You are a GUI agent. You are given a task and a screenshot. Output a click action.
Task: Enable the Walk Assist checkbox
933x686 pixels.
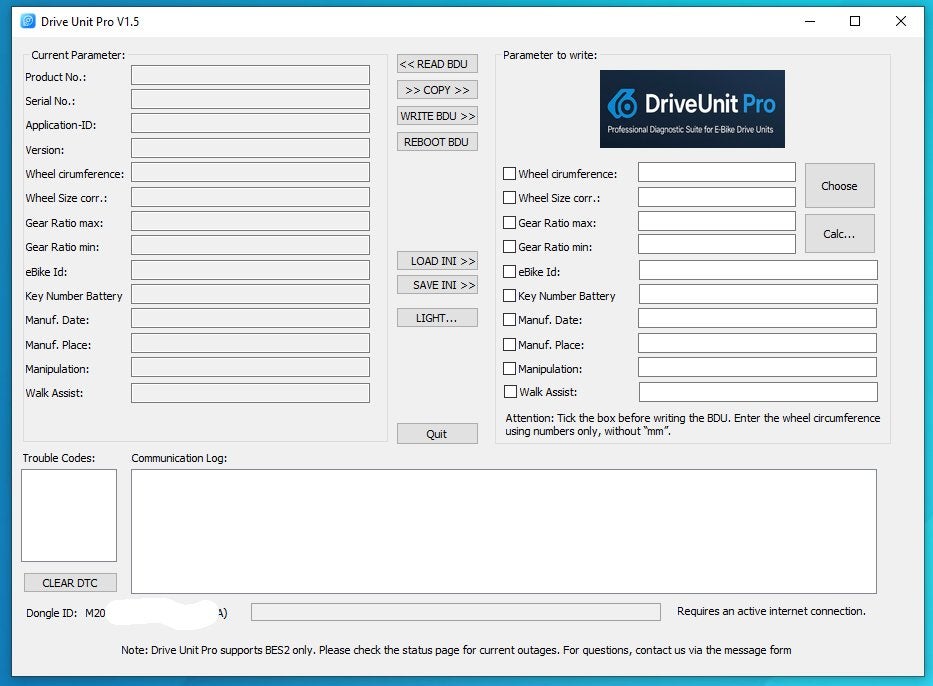pos(510,391)
